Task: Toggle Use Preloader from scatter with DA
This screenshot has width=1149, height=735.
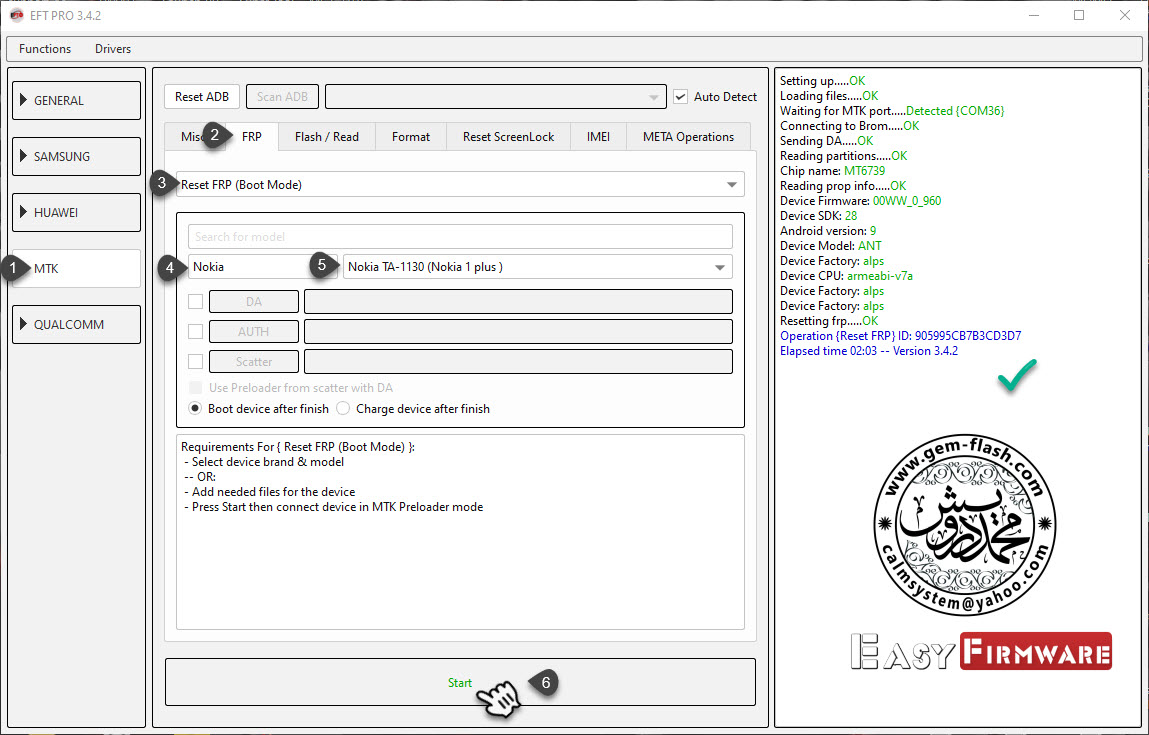Action: [x=196, y=388]
